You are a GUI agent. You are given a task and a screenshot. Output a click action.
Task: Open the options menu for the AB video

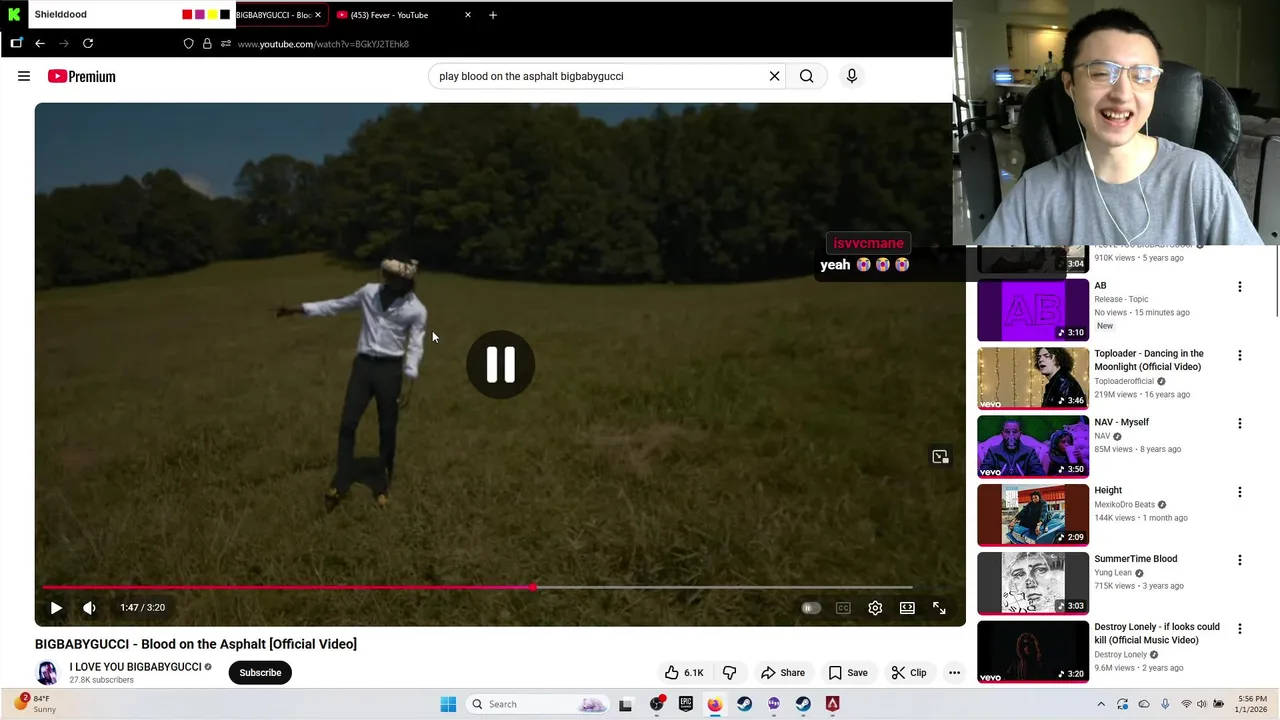[x=1240, y=287]
